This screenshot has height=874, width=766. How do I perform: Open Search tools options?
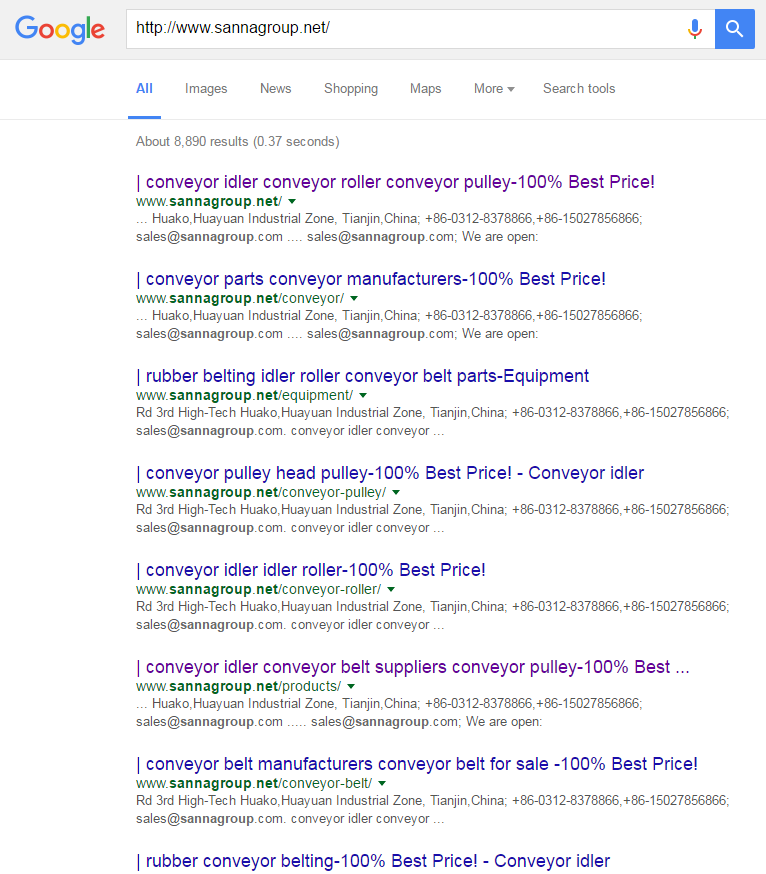pos(579,89)
